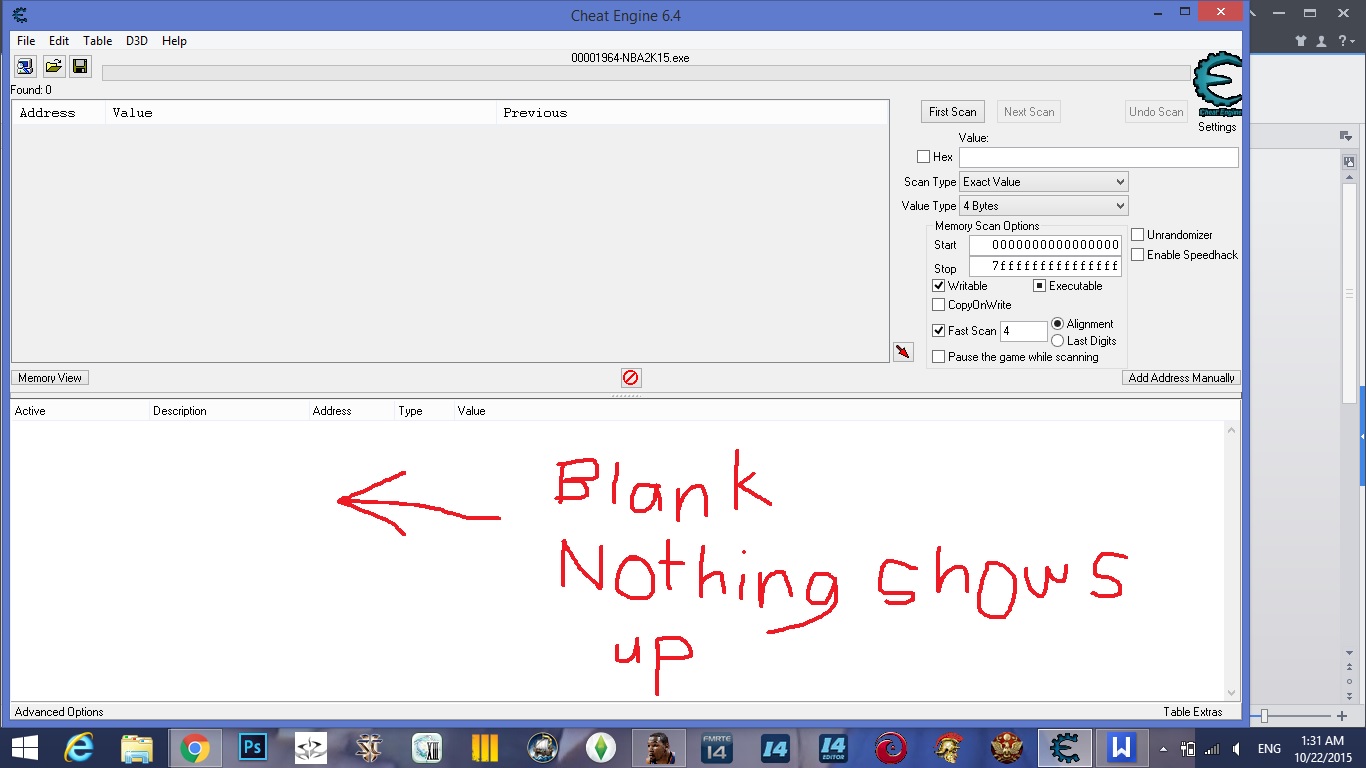Click the red arrow add-to-list icon
Screen dimensions: 1366x768
point(903,352)
